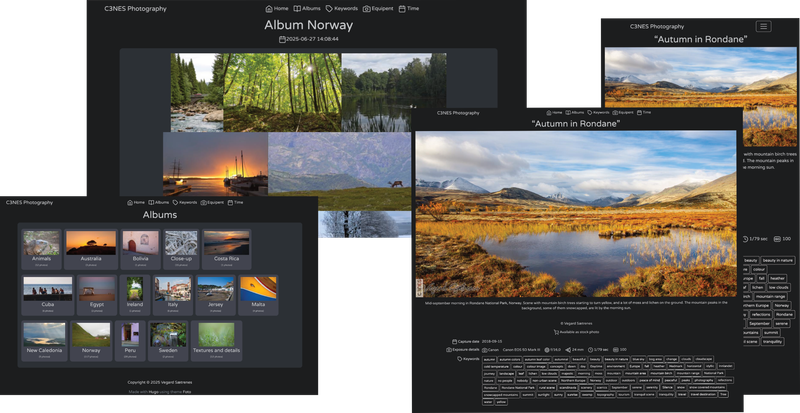Open Time in the Albums page navbar
The height and width of the screenshot is (413, 800).
[x=235, y=203]
